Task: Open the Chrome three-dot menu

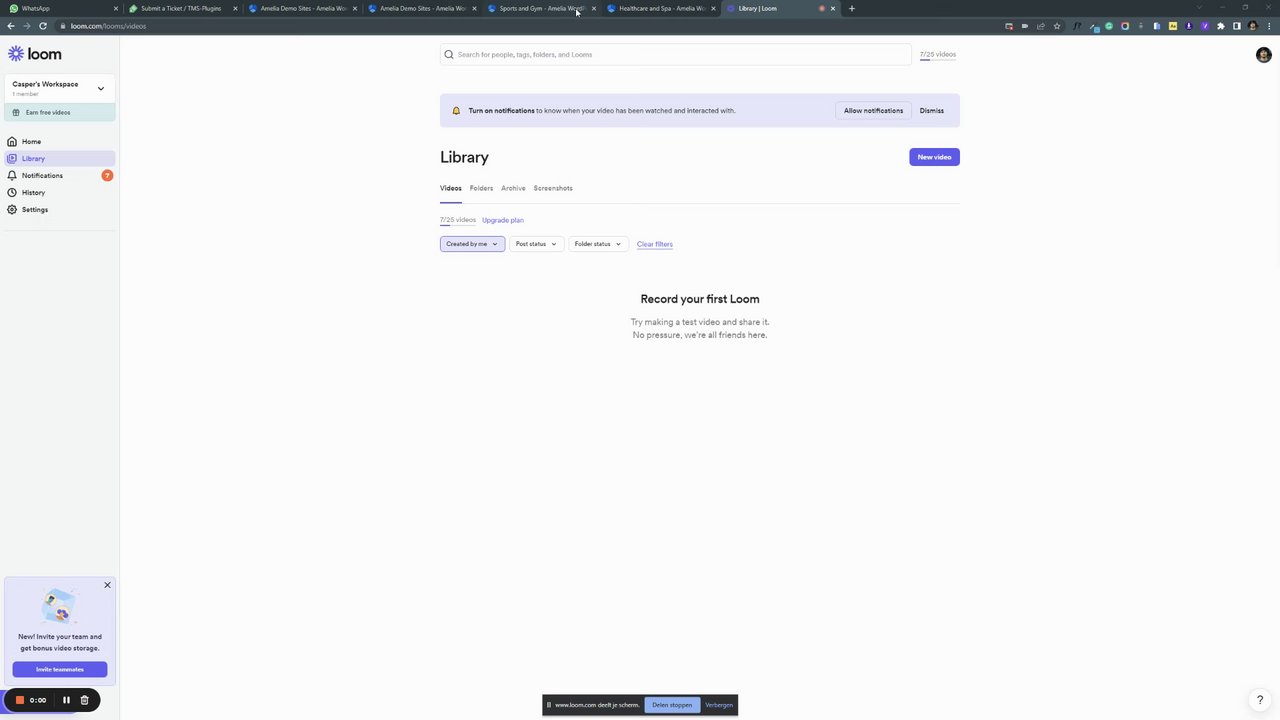Action: click(1269, 26)
